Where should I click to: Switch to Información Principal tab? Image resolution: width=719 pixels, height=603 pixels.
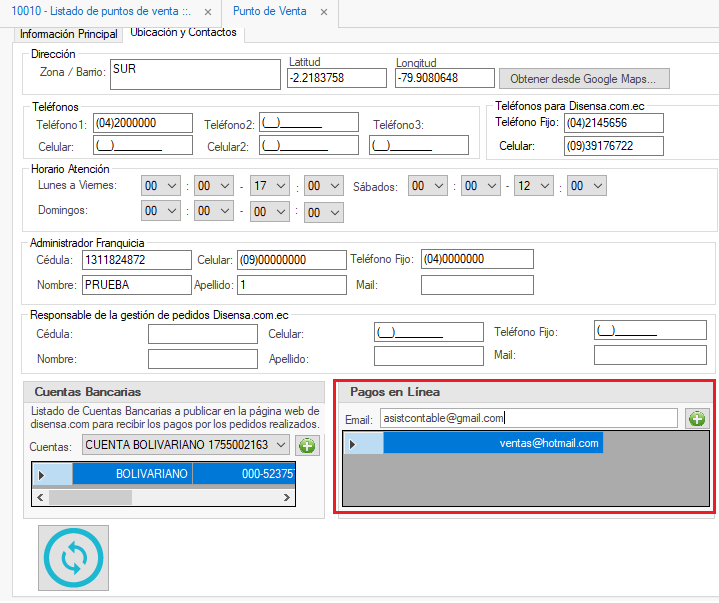tap(70, 34)
